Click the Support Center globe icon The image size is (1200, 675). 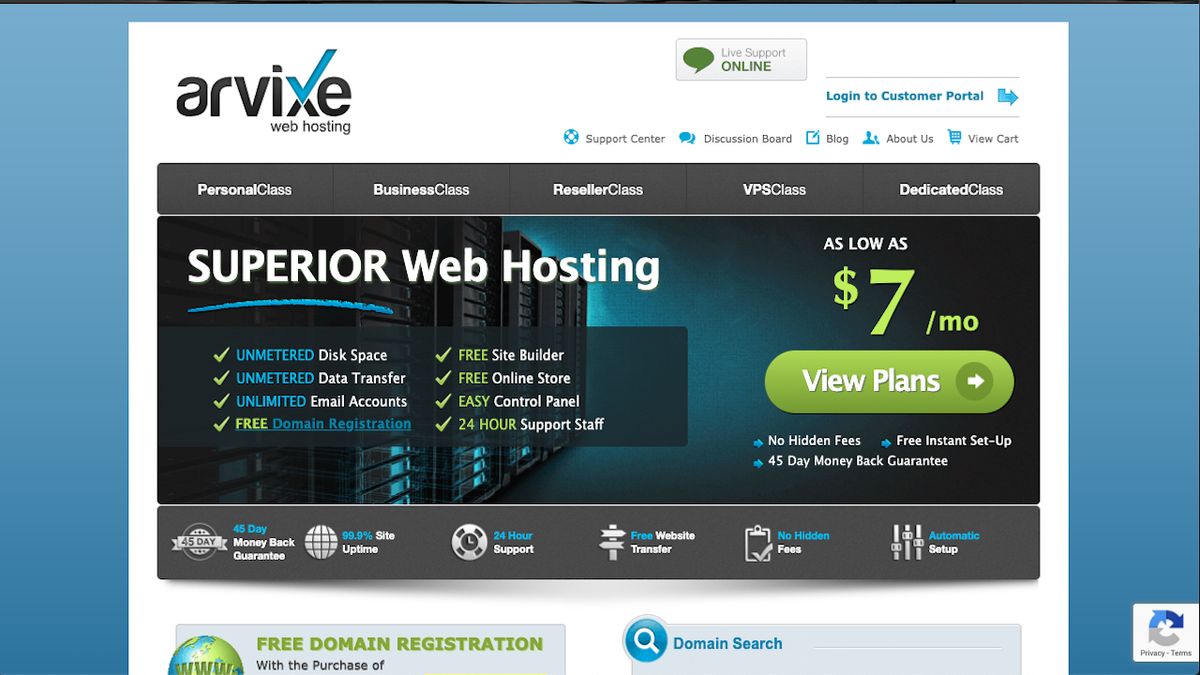[571, 138]
